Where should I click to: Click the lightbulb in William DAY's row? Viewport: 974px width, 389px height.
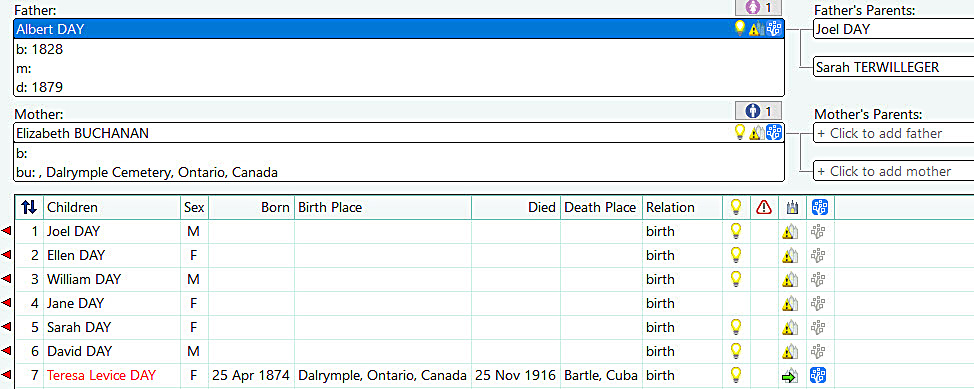click(736, 279)
